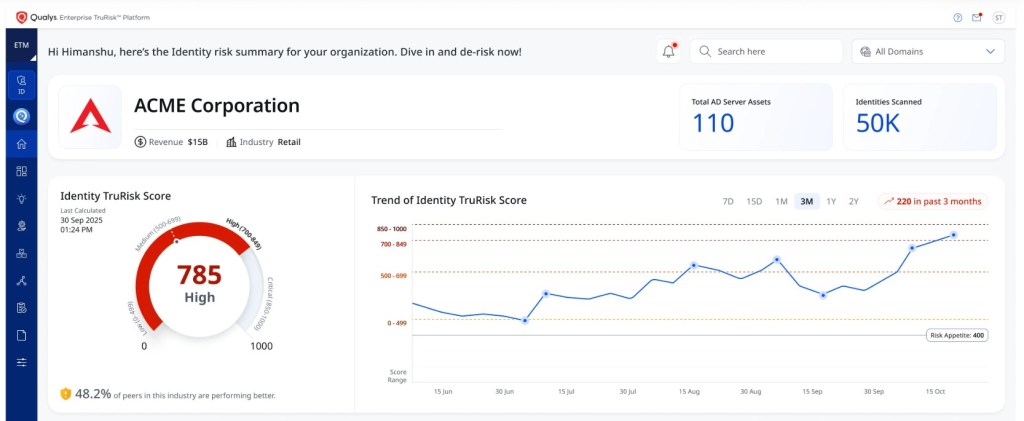Expand the All Domains dropdown
1024x421 pixels.
[x=927, y=51]
